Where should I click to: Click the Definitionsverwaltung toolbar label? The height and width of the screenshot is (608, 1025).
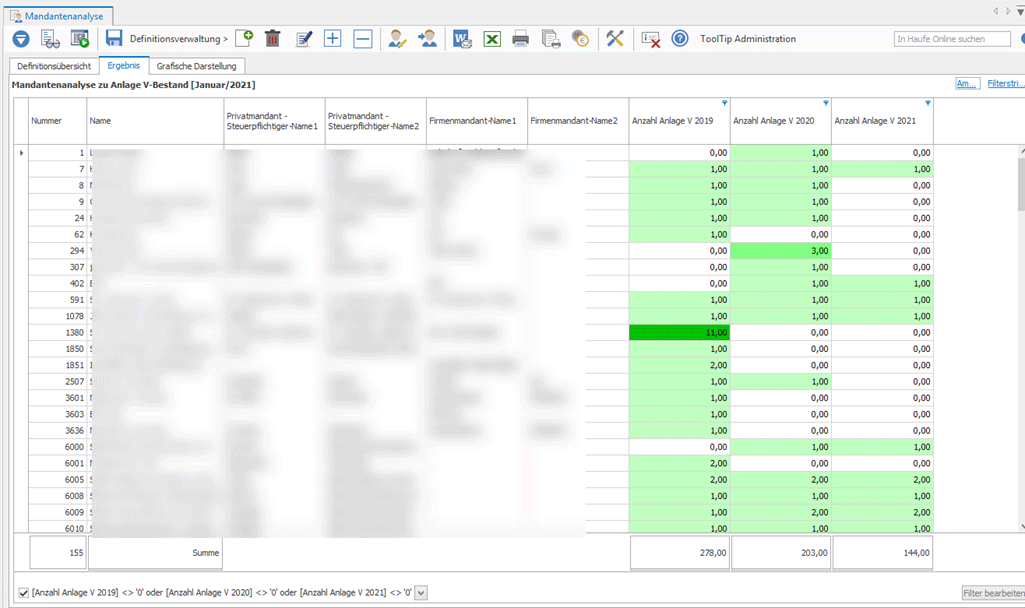(178, 39)
